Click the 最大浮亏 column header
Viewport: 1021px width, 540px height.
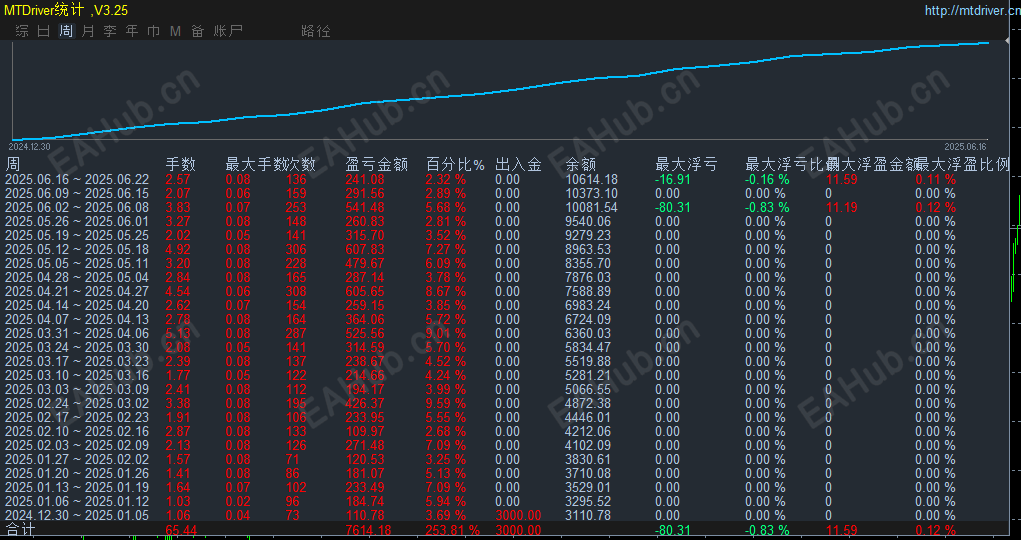point(686,164)
